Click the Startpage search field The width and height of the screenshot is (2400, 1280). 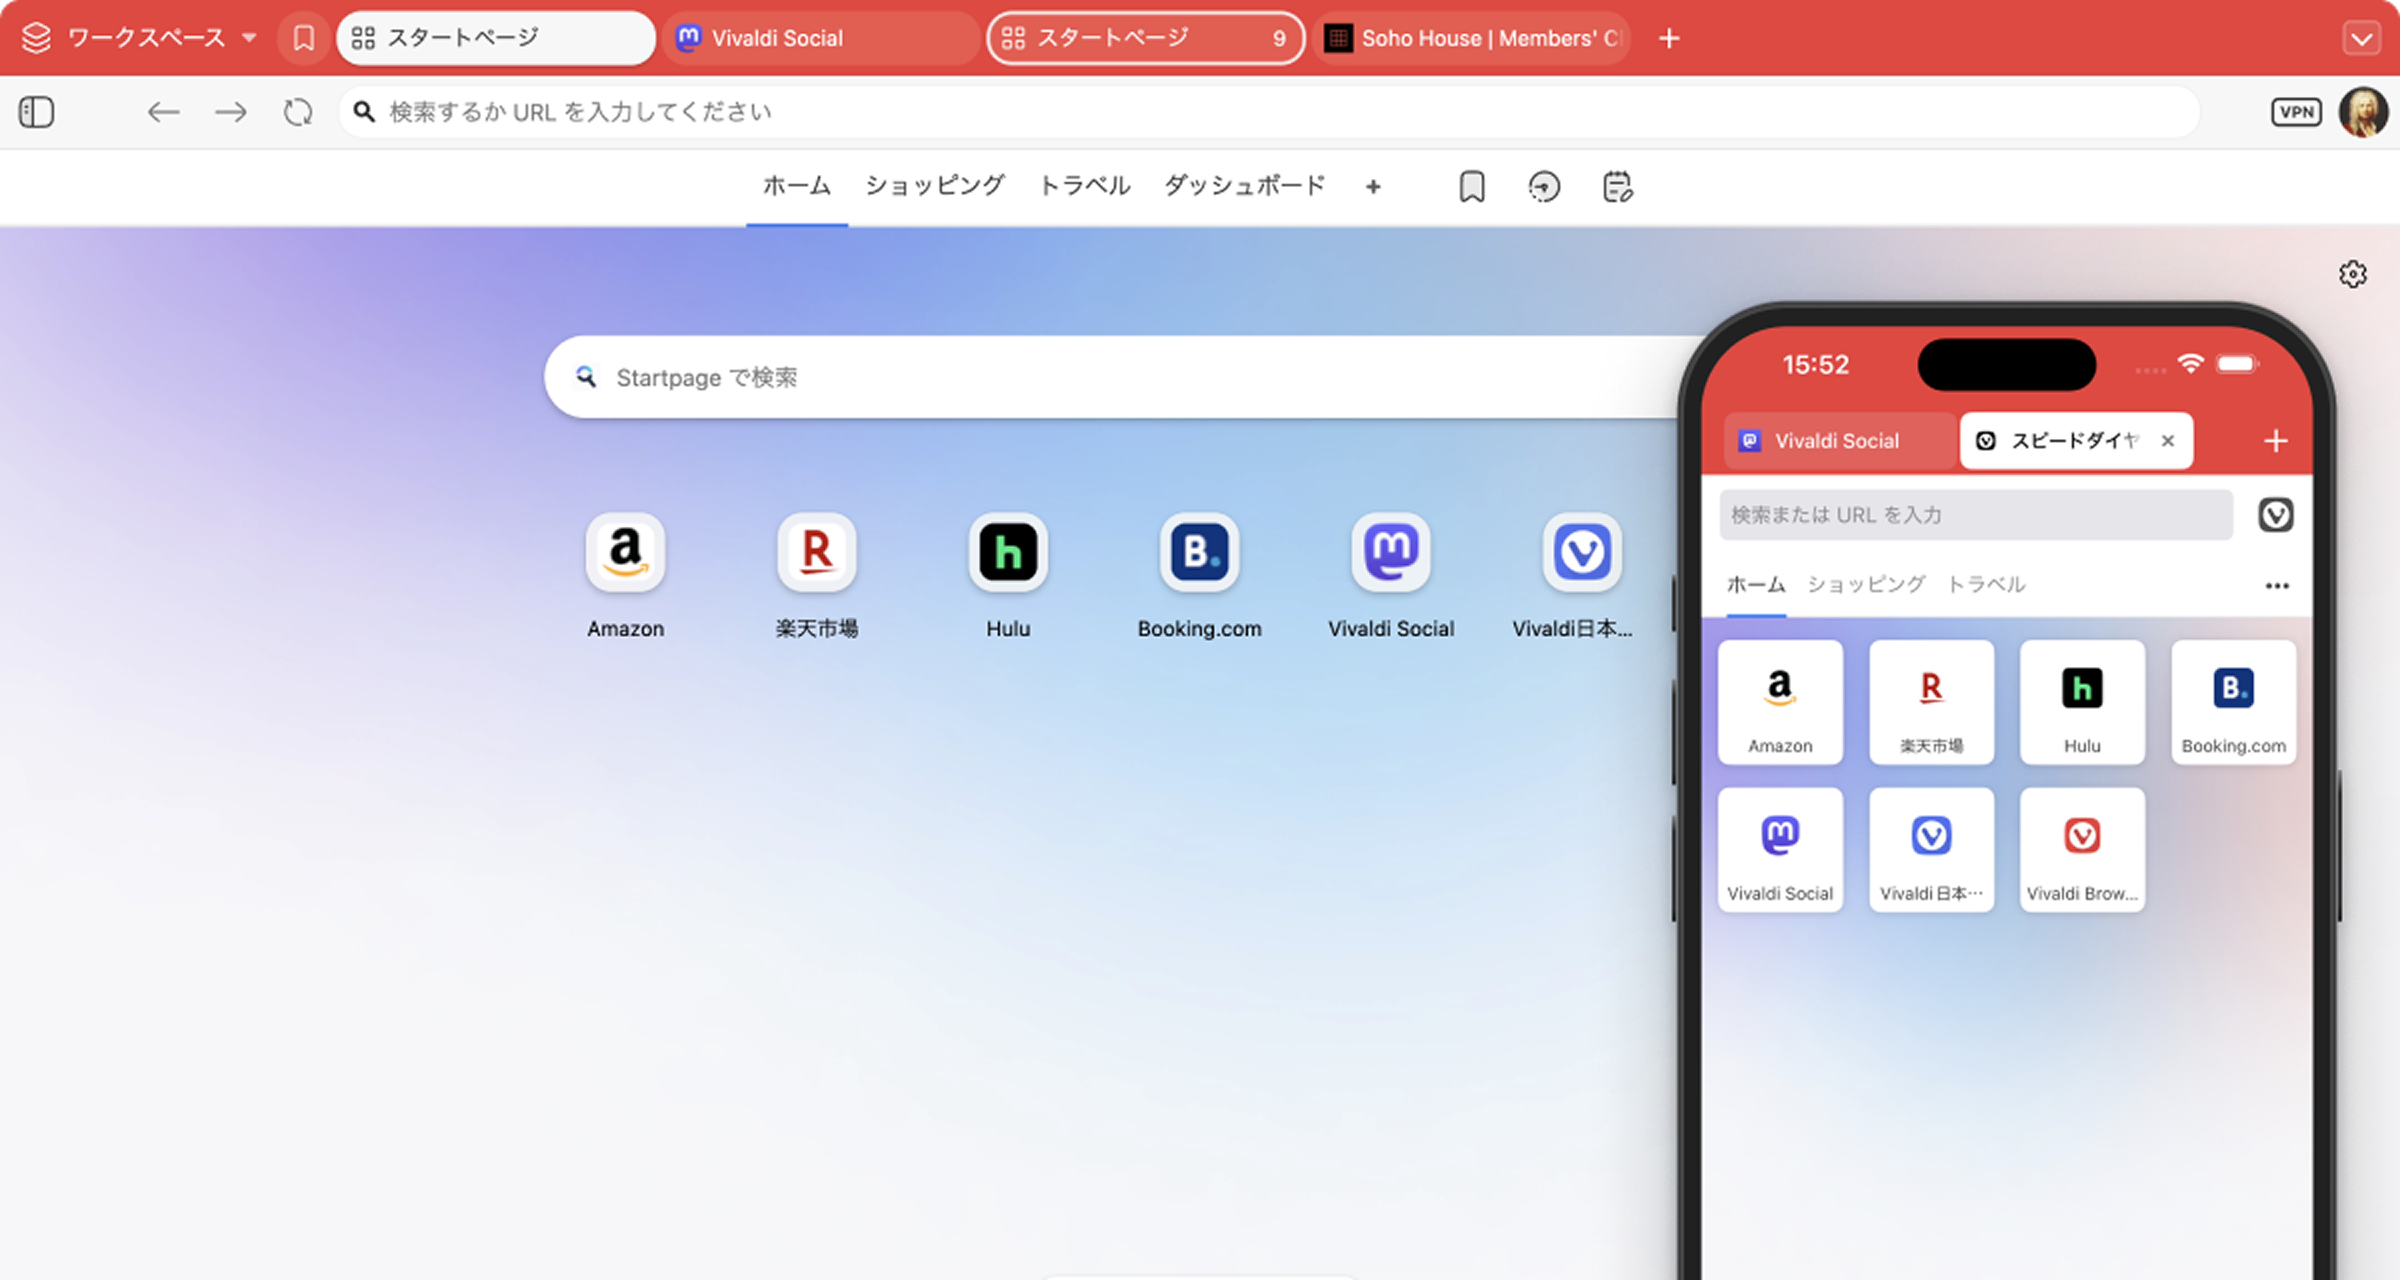pyautogui.click(x=1100, y=377)
